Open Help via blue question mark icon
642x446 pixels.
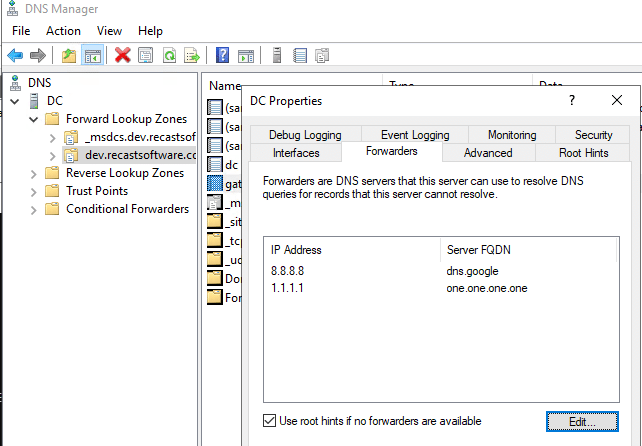pyautogui.click(x=222, y=55)
